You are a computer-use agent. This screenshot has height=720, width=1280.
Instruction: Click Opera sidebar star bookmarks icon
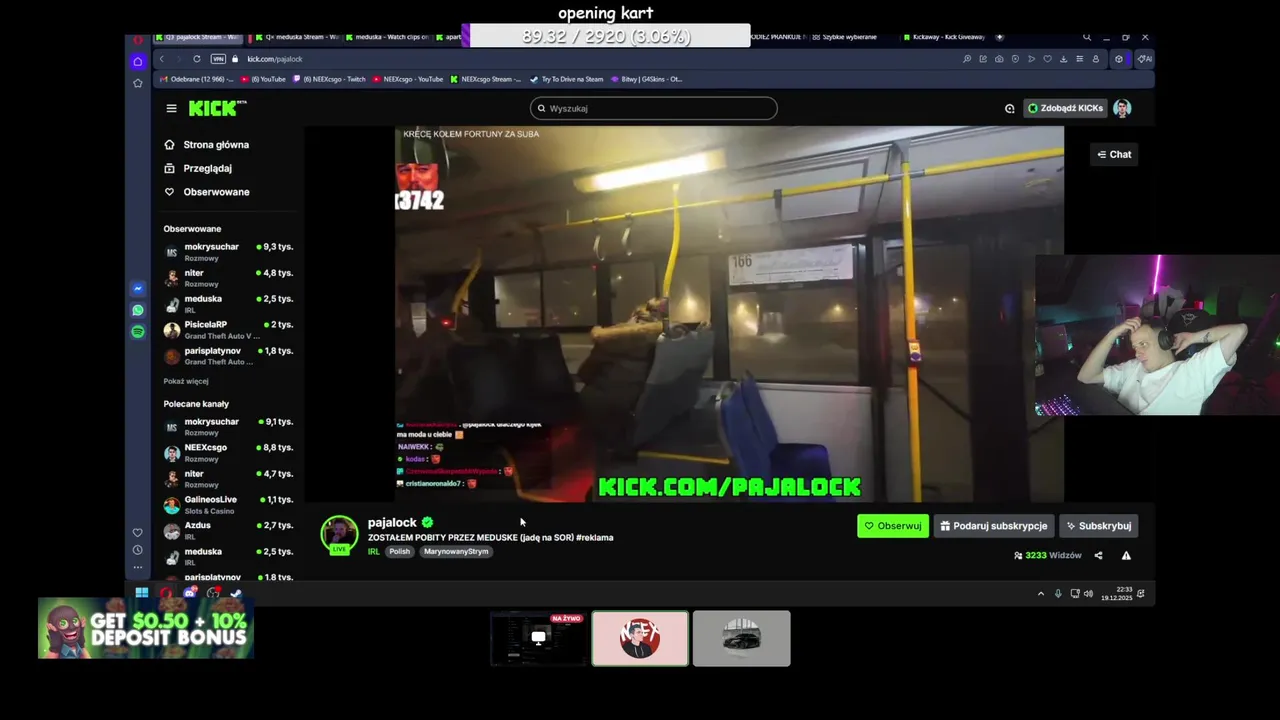pos(138,83)
